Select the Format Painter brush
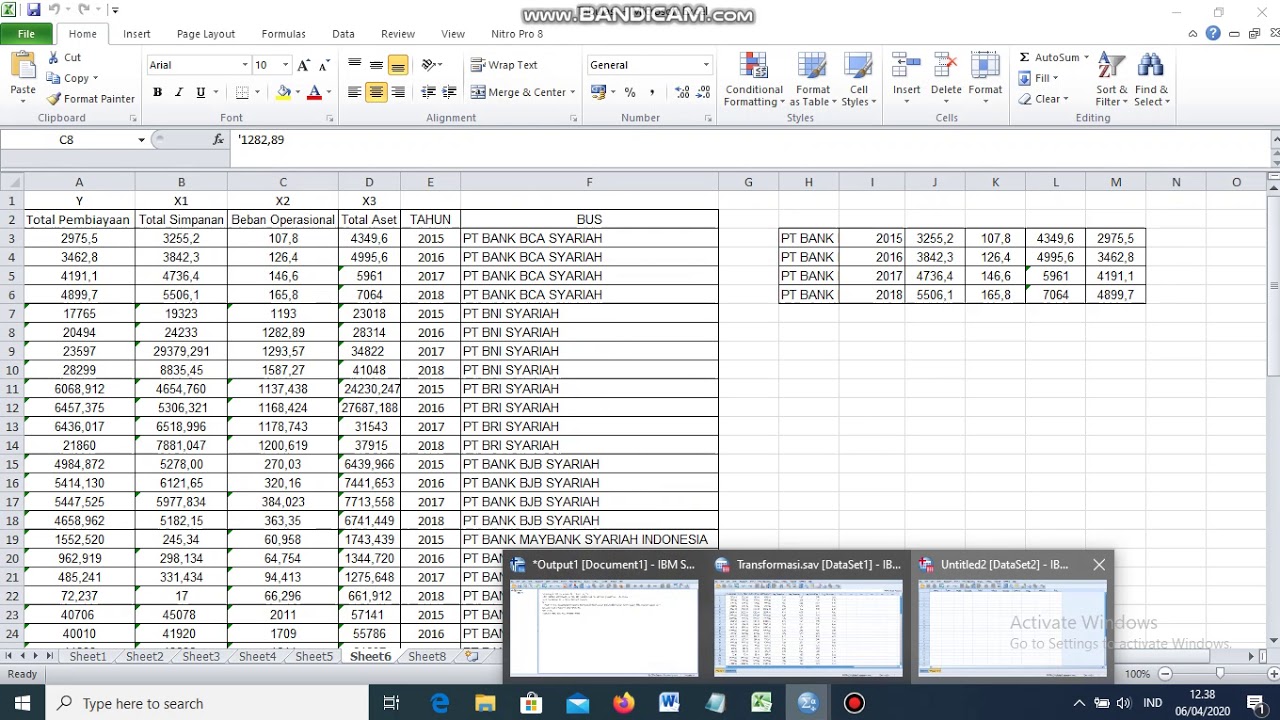 pyautogui.click(x=54, y=99)
